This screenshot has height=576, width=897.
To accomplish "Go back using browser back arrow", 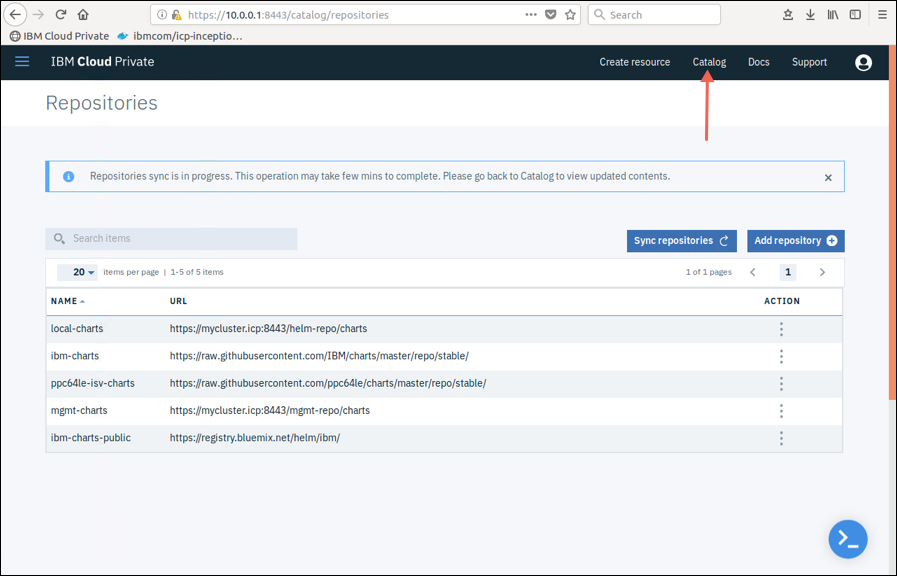I will pyautogui.click(x=15, y=14).
